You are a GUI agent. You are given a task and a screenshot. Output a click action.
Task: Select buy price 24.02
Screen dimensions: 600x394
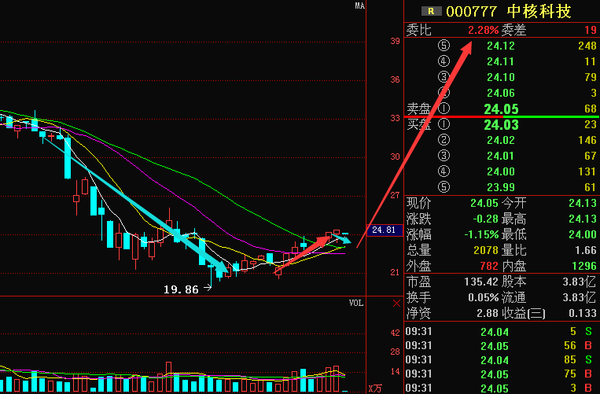[x=501, y=140]
